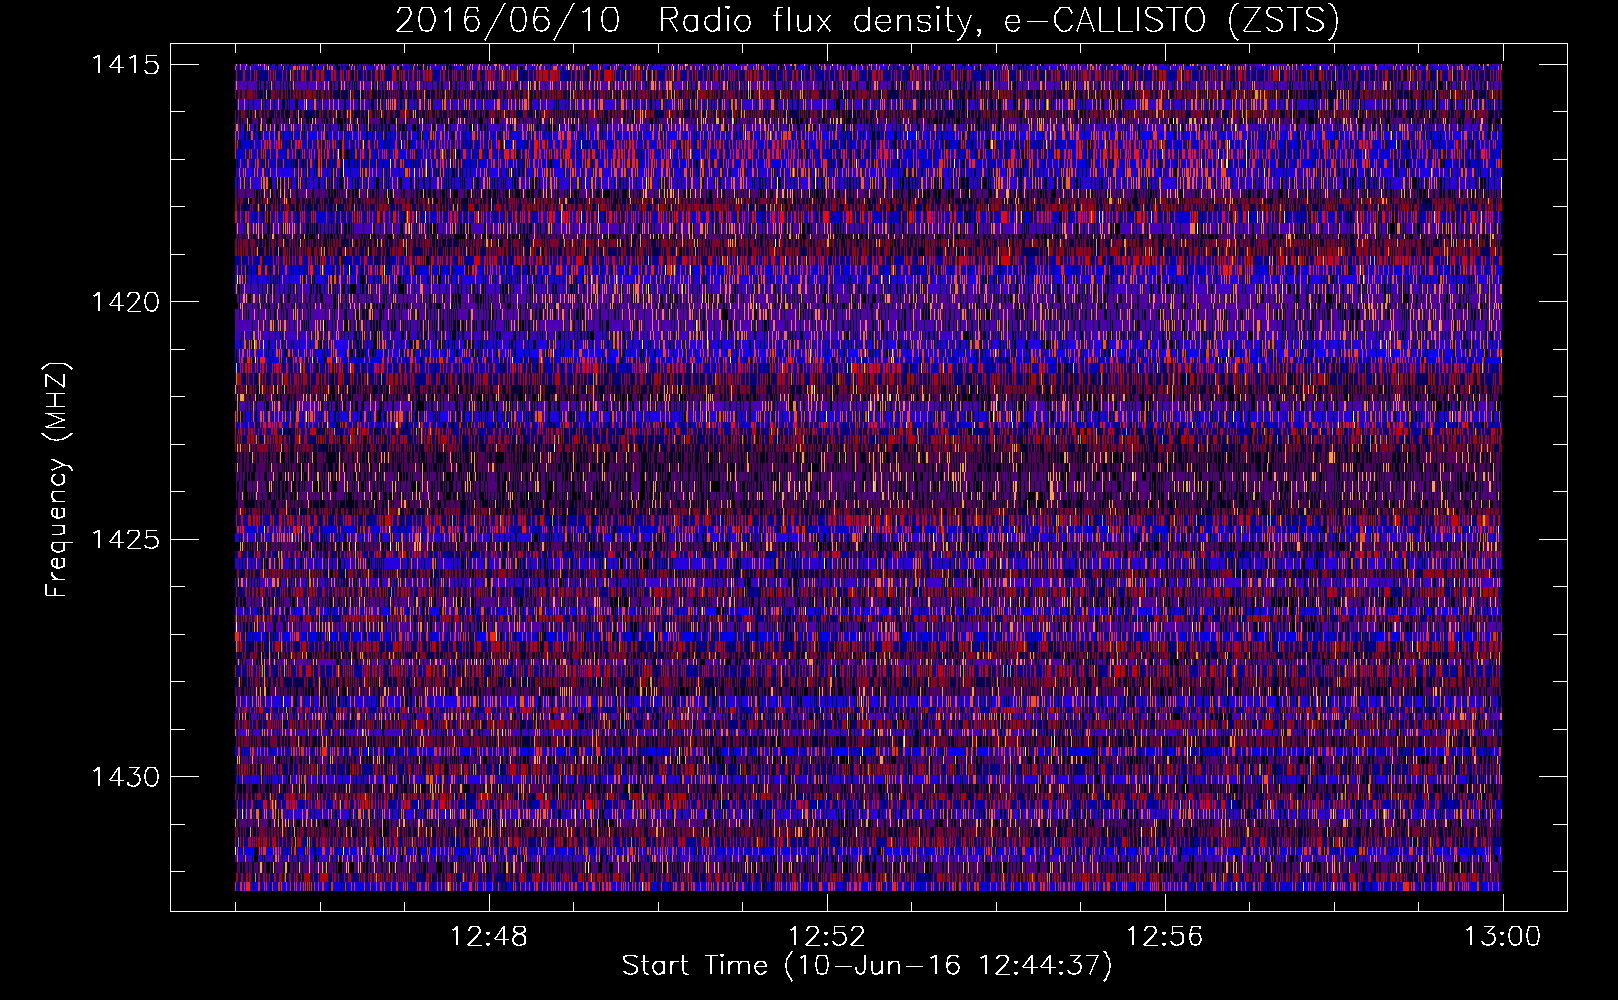Click the 1415 frequency tick label

click(x=126, y=65)
